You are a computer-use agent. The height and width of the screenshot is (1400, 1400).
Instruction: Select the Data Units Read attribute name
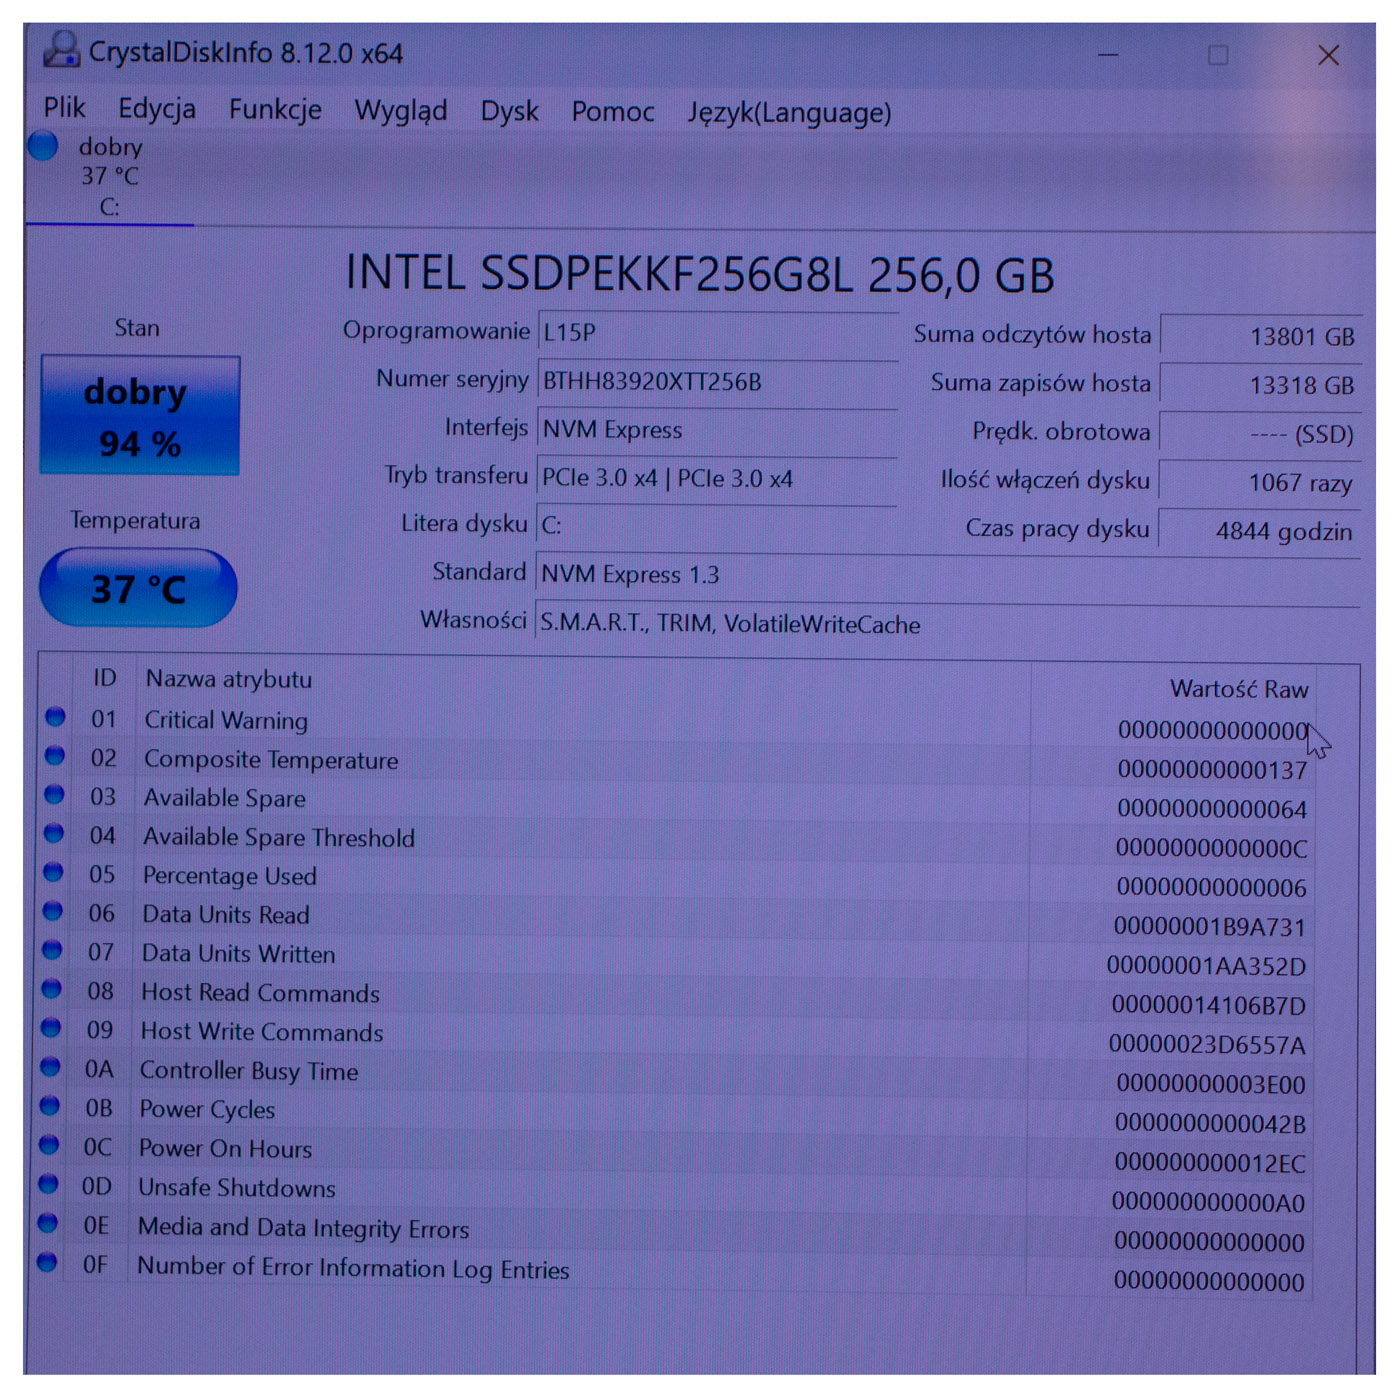(226, 914)
